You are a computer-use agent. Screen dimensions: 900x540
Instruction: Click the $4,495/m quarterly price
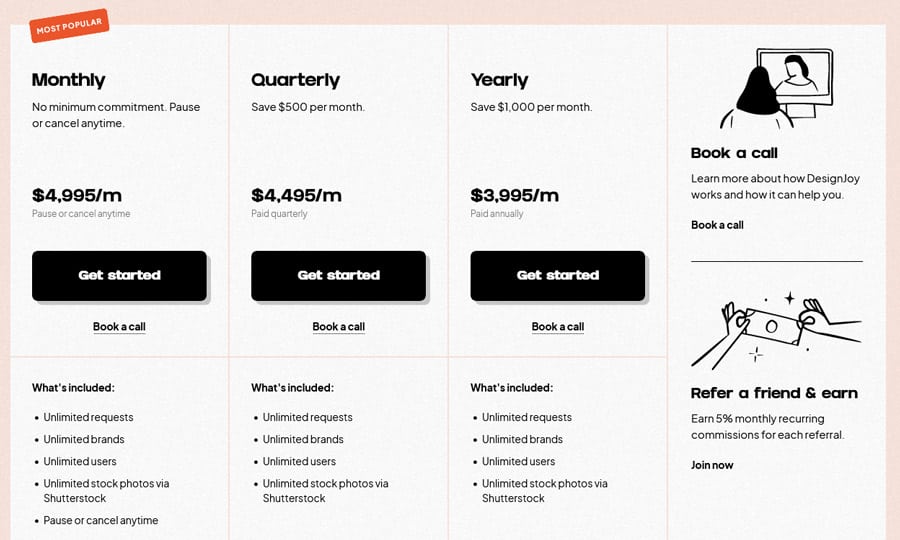tap(296, 195)
